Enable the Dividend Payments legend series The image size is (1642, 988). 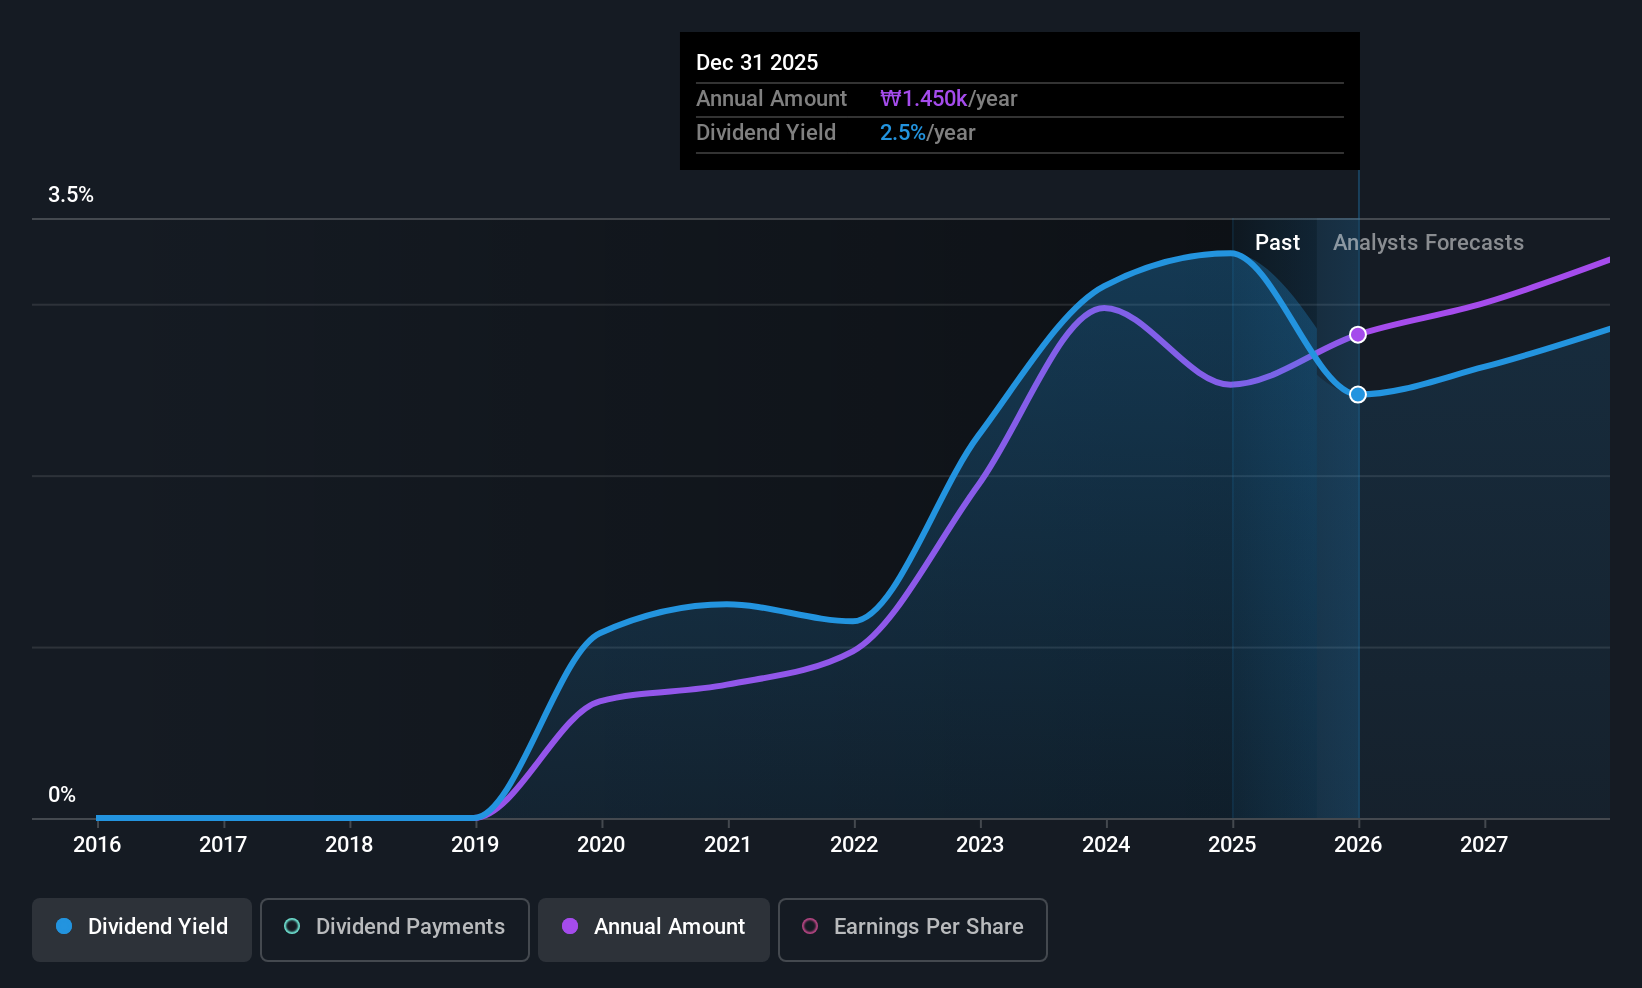395,927
